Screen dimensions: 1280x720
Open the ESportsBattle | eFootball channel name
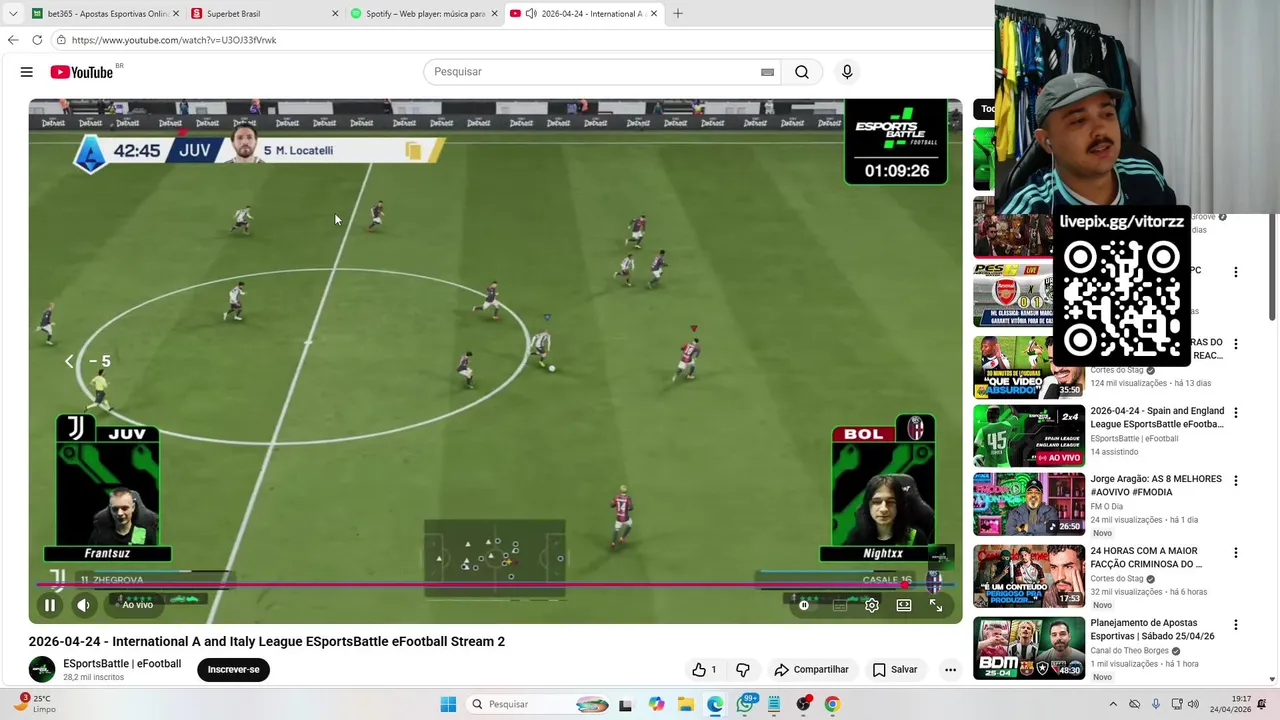click(x=122, y=664)
